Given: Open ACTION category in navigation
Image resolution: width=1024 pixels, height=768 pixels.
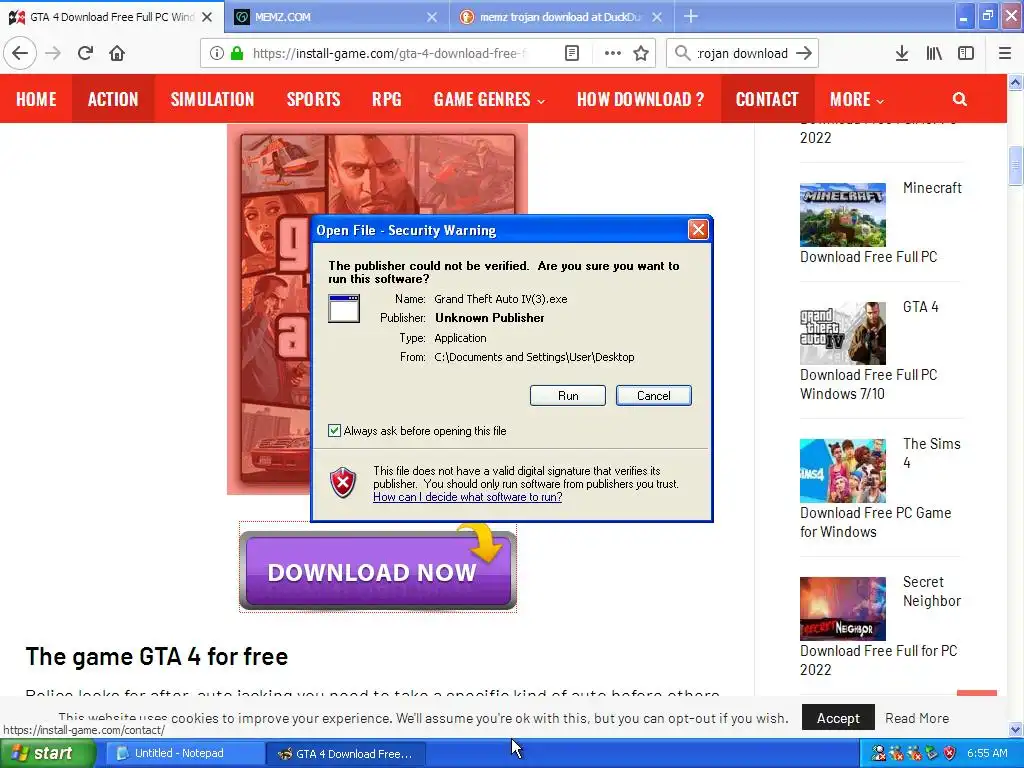Looking at the screenshot, I should point(113,99).
